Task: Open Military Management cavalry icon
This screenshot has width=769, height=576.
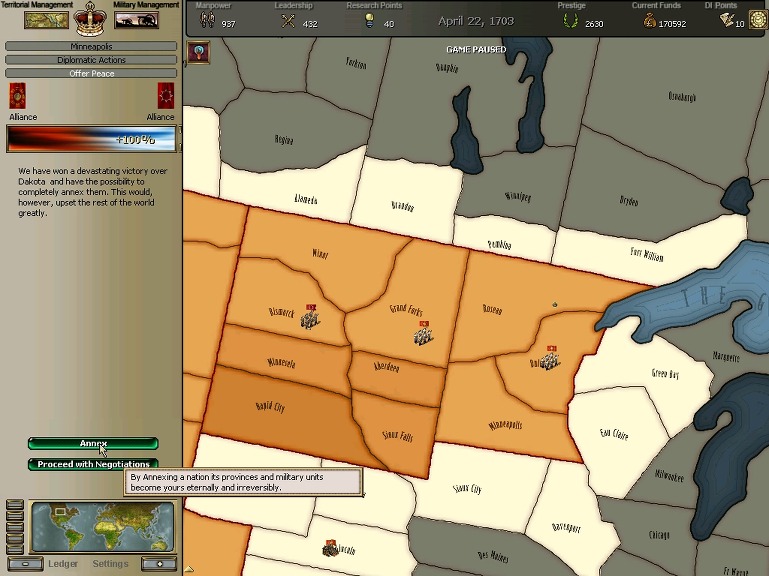Action: pos(136,21)
